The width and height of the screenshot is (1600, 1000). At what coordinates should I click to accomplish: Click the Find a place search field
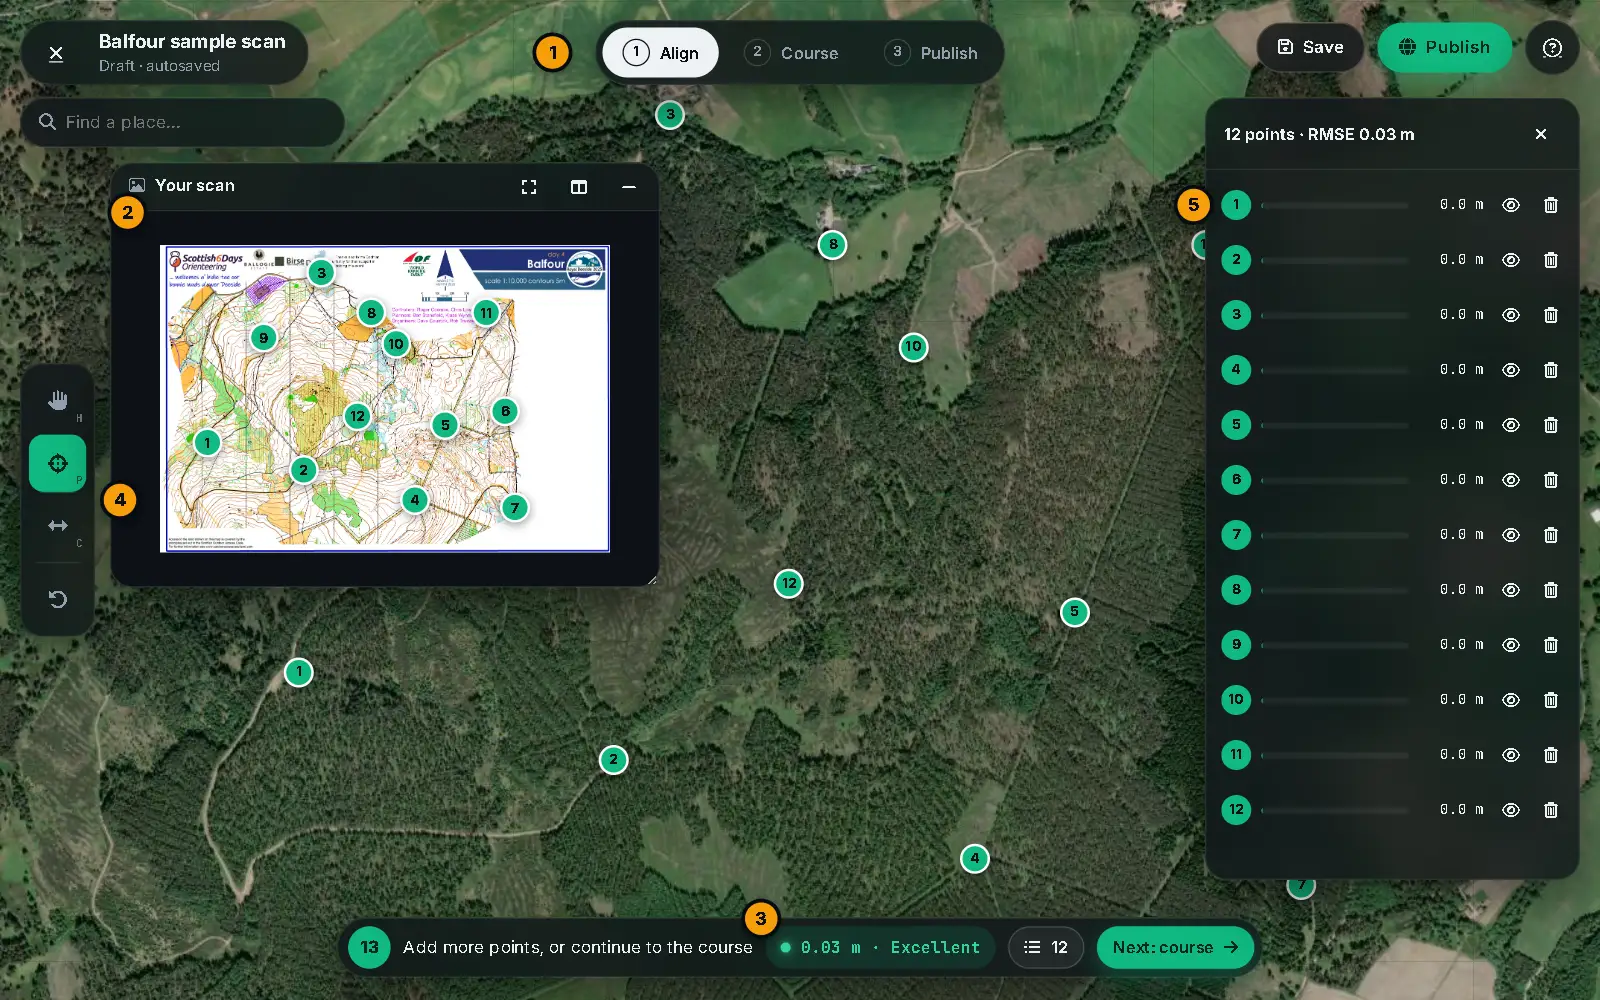pos(183,122)
